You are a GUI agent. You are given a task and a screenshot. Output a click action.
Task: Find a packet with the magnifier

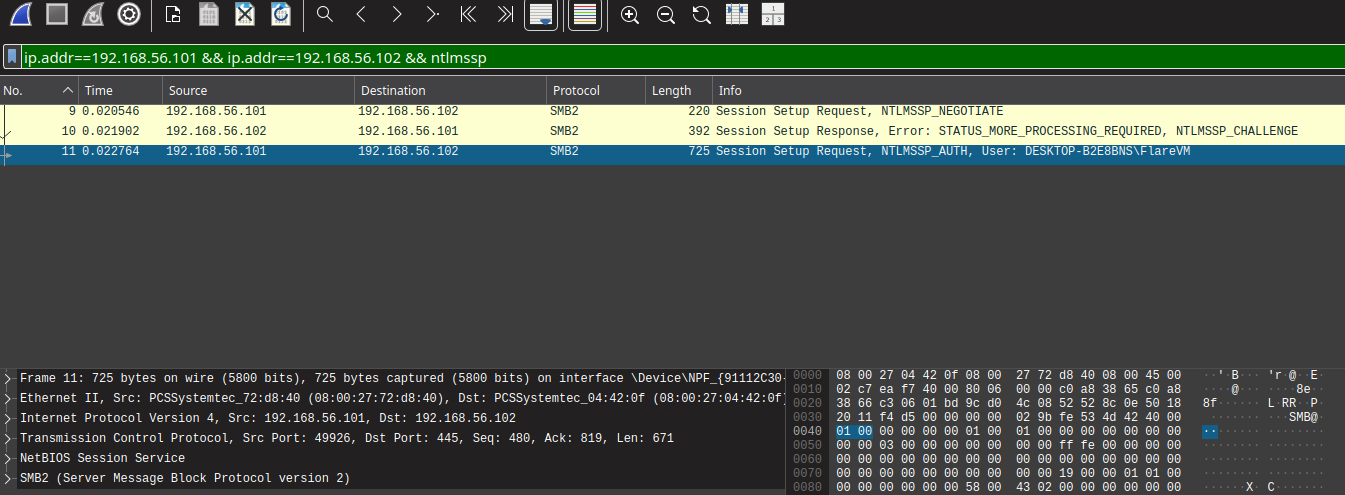324,14
